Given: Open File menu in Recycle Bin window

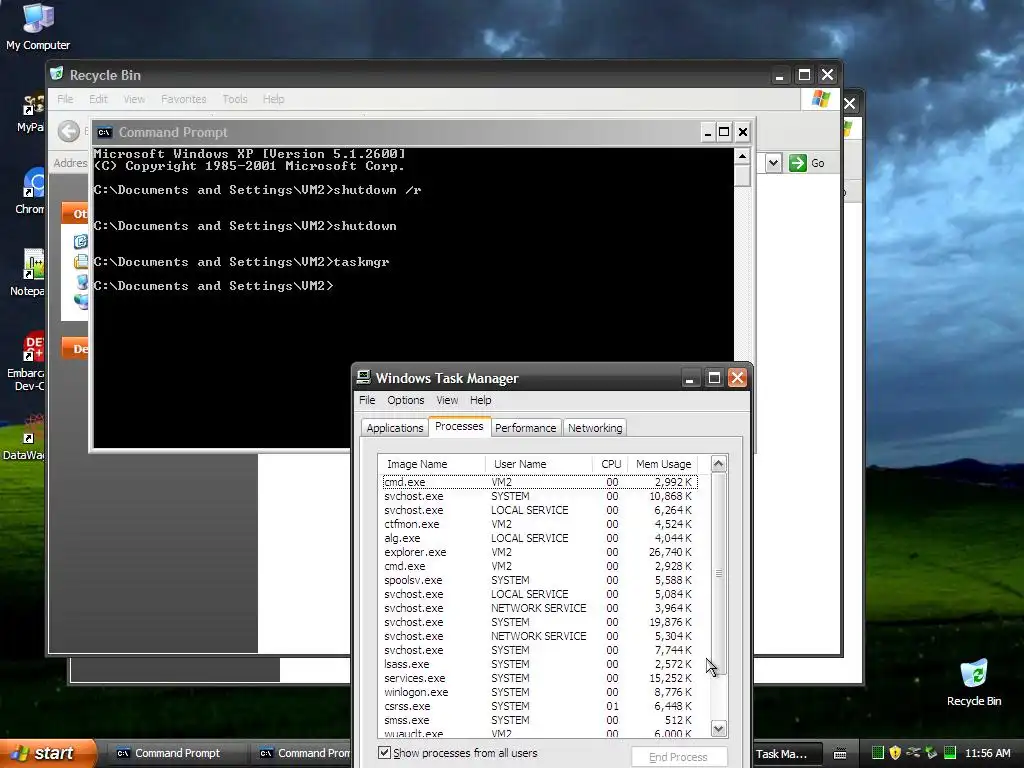Looking at the screenshot, I should pyautogui.click(x=65, y=99).
